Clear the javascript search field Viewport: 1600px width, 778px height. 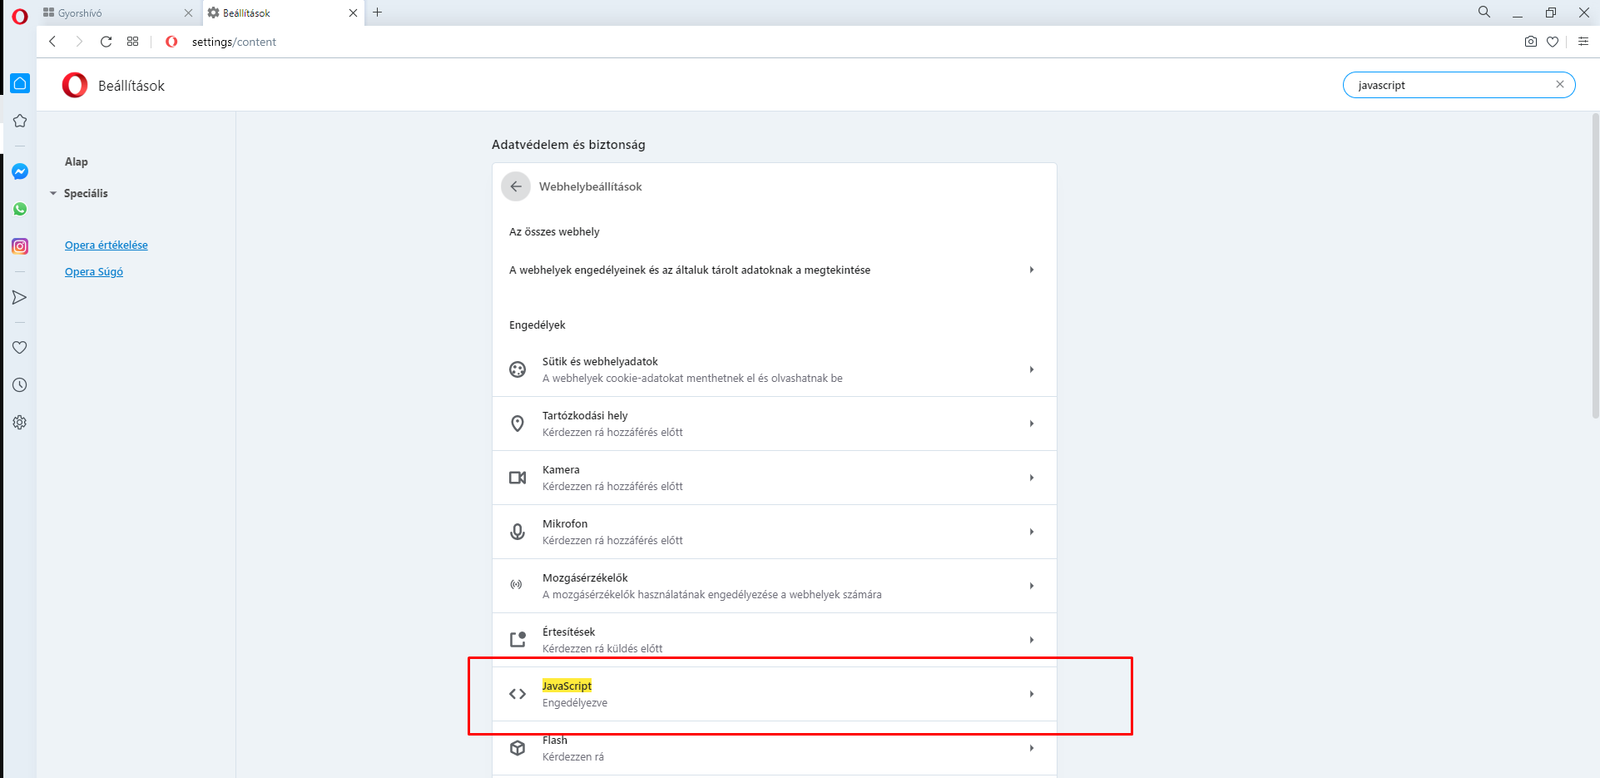(1559, 85)
